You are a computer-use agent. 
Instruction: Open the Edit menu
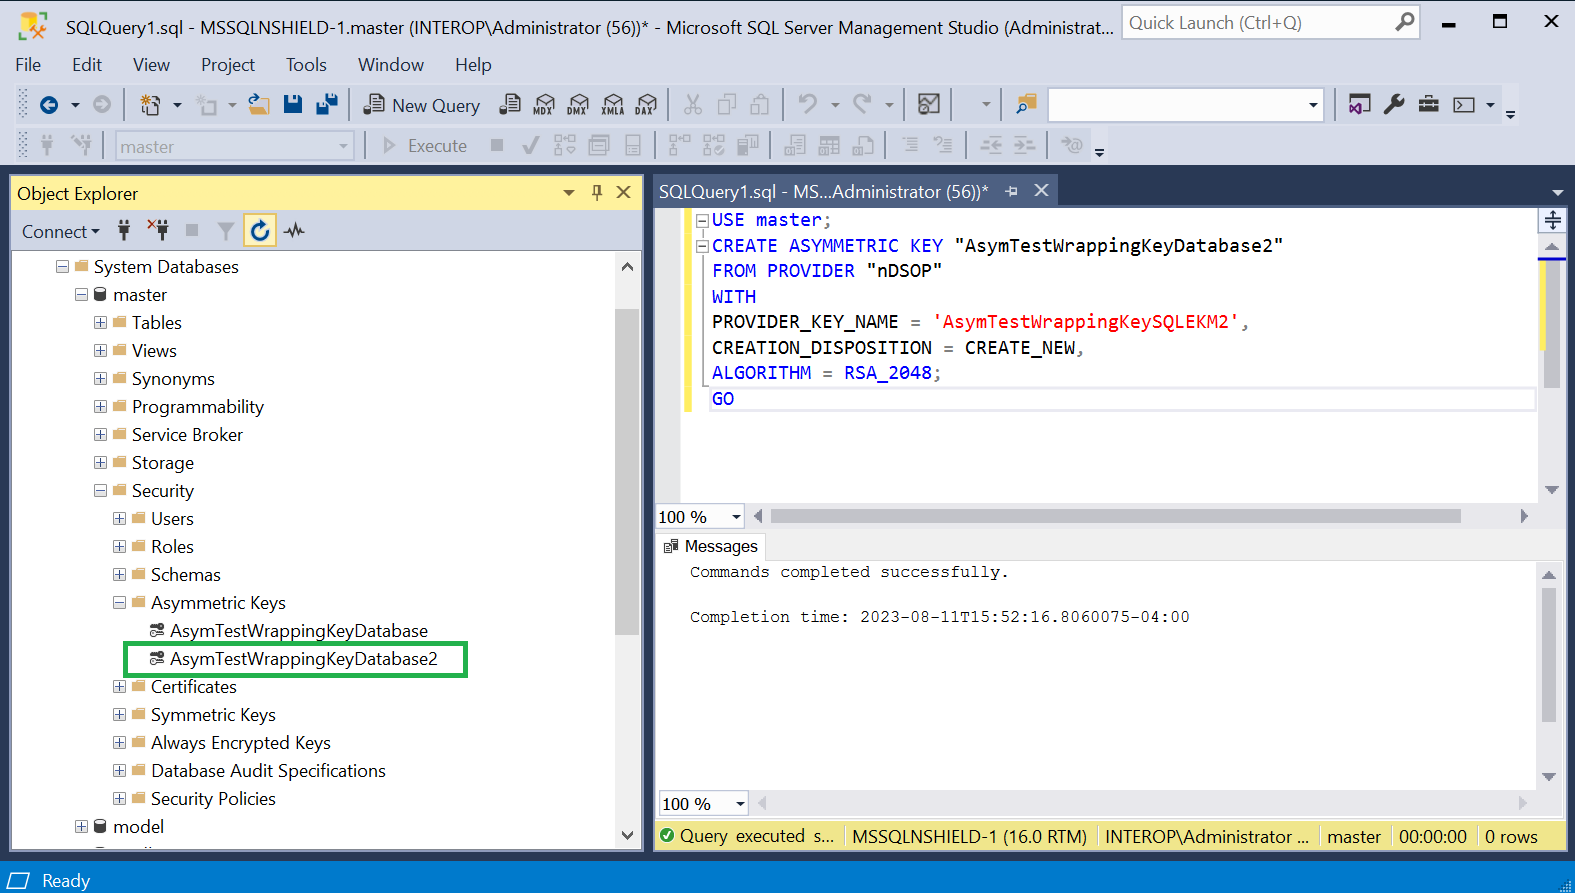click(87, 64)
